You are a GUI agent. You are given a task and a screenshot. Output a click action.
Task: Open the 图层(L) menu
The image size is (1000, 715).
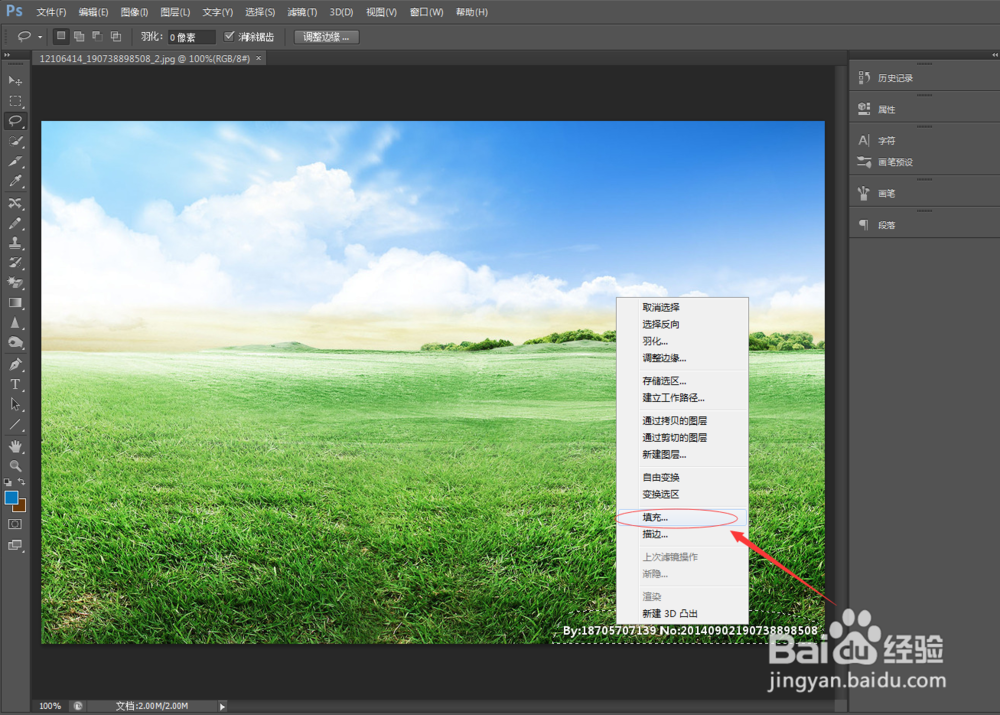click(175, 12)
